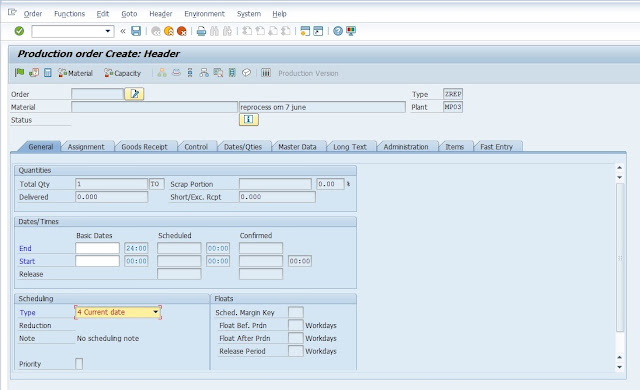This screenshot has width=640, height=390.
Task: Click the Priority input box
Action: (x=79, y=364)
